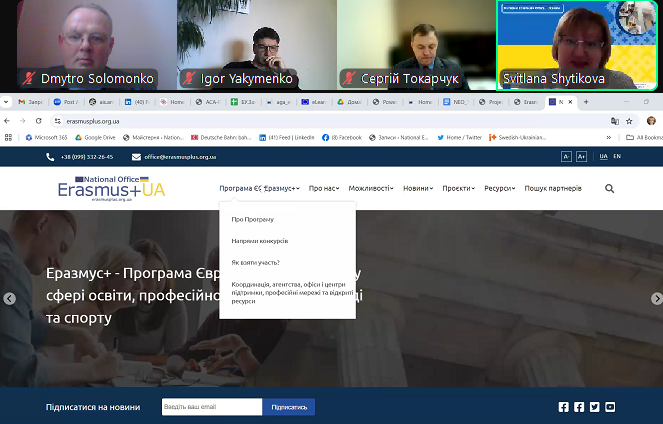The height and width of the screenshot is (424, 663).
Task: Expand the Можливості menu
Action: 371,188
